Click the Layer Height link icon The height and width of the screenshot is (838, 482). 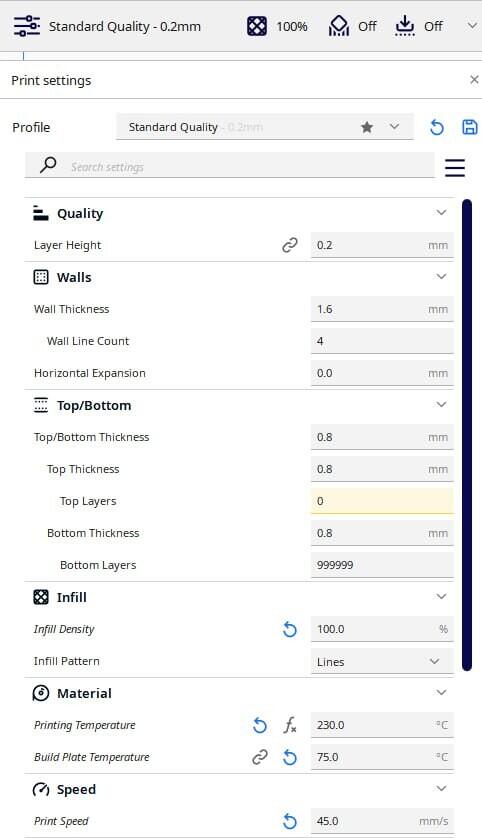[x=290, y=245]
